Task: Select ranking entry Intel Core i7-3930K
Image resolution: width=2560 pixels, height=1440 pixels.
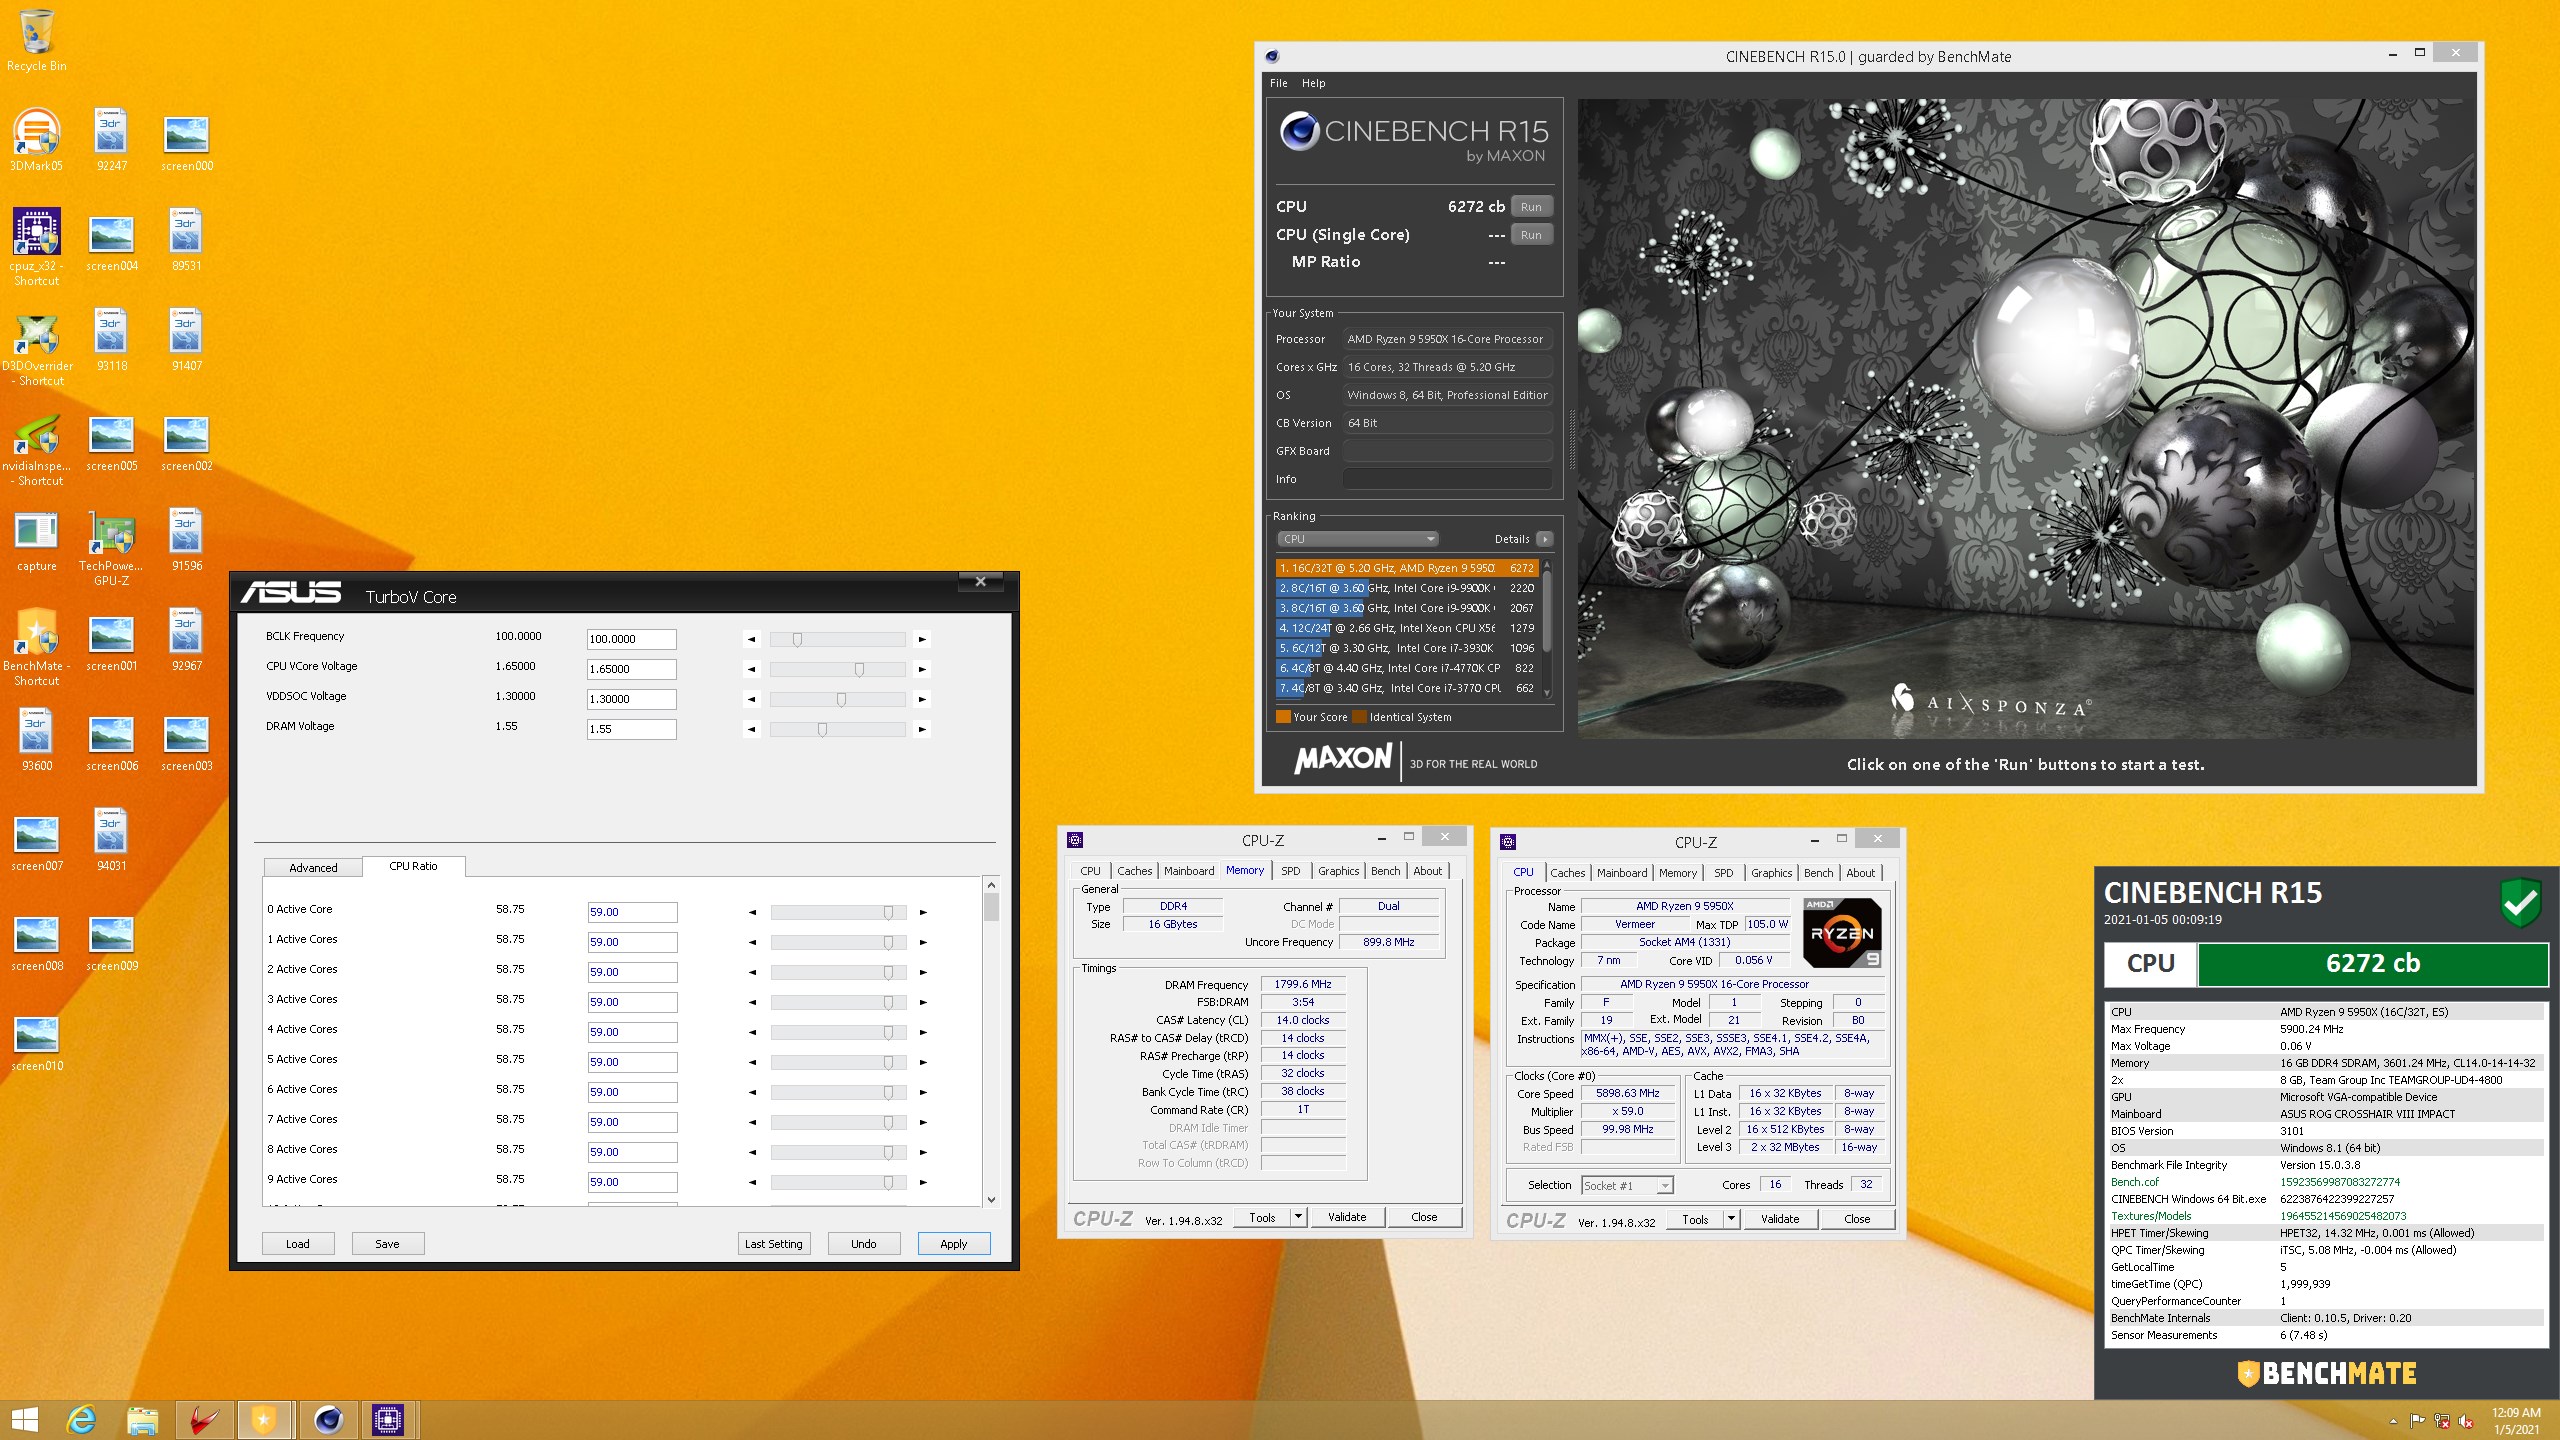Action: [x=1405, y=648]
